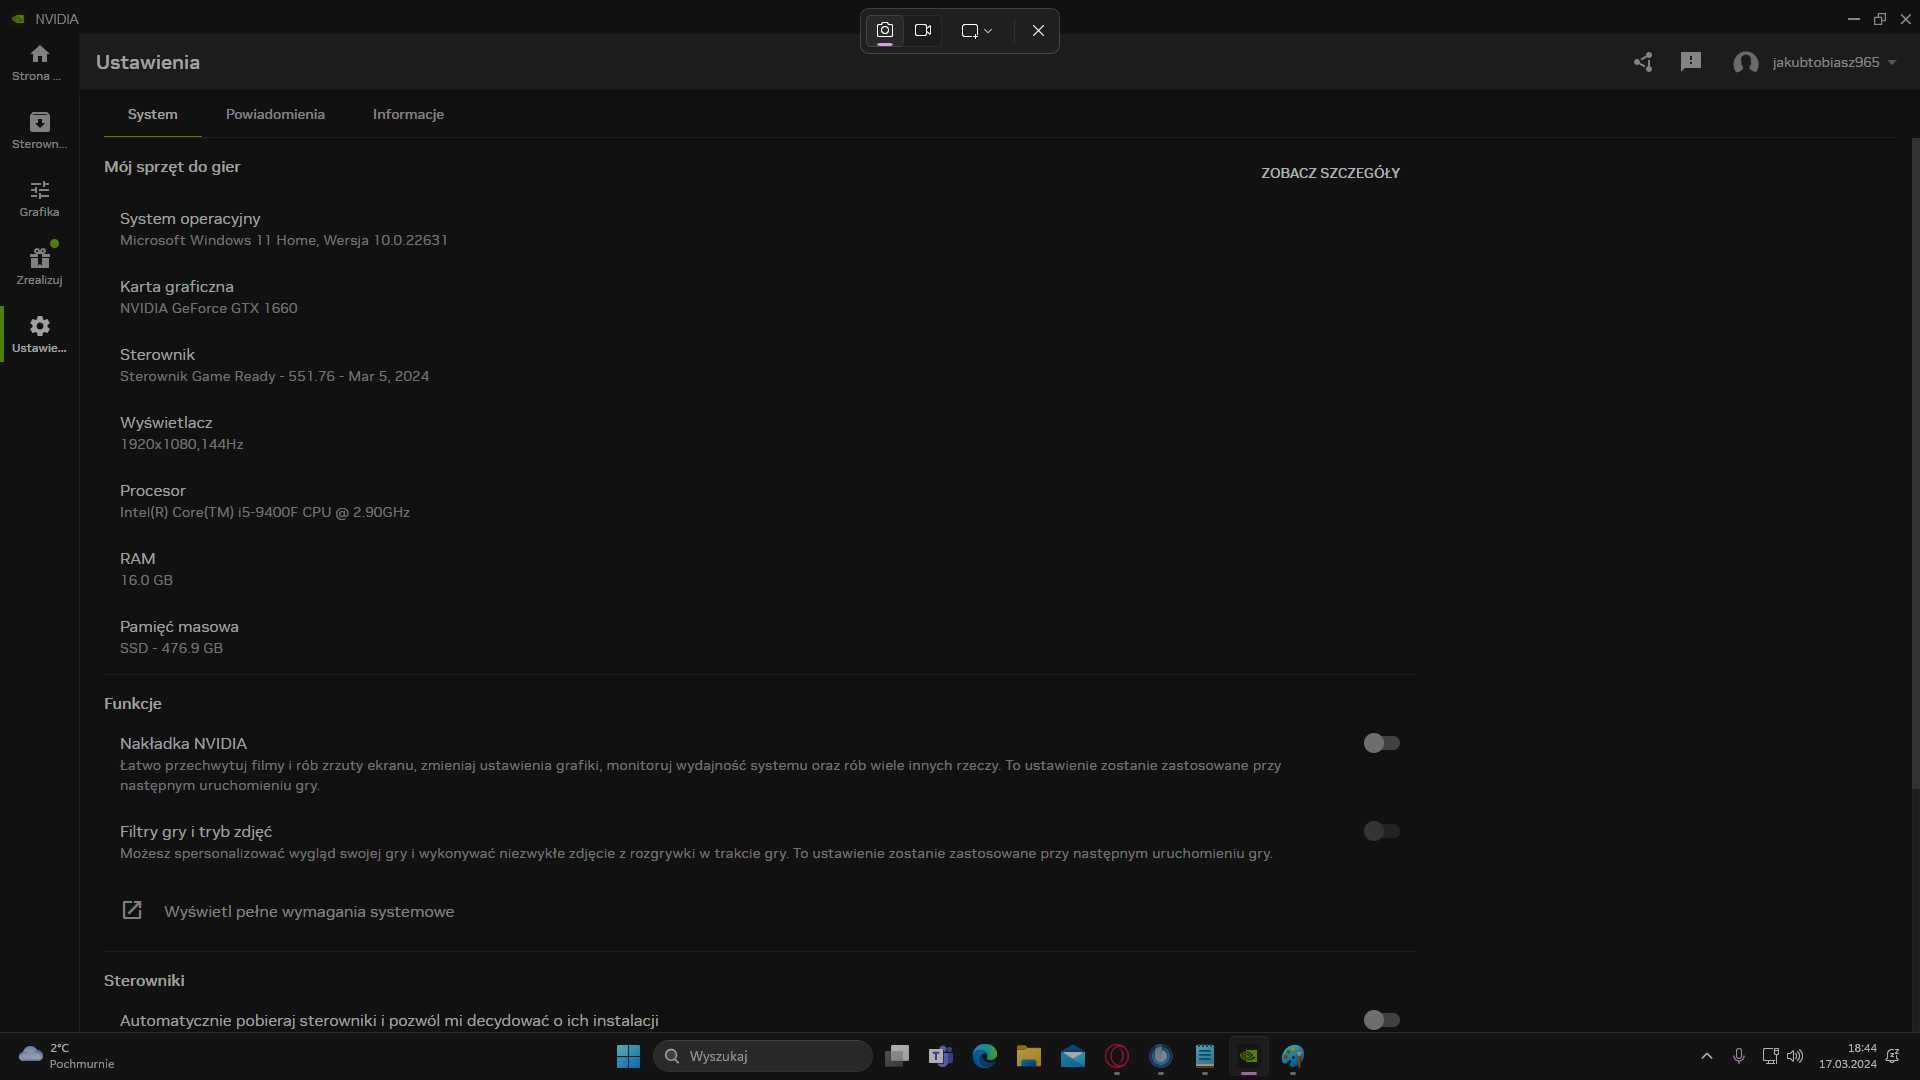The width and height of the screenshot is (1920, 1080).
Task: Select the Powiadomienia tab
Action: [x=274, y=113]
